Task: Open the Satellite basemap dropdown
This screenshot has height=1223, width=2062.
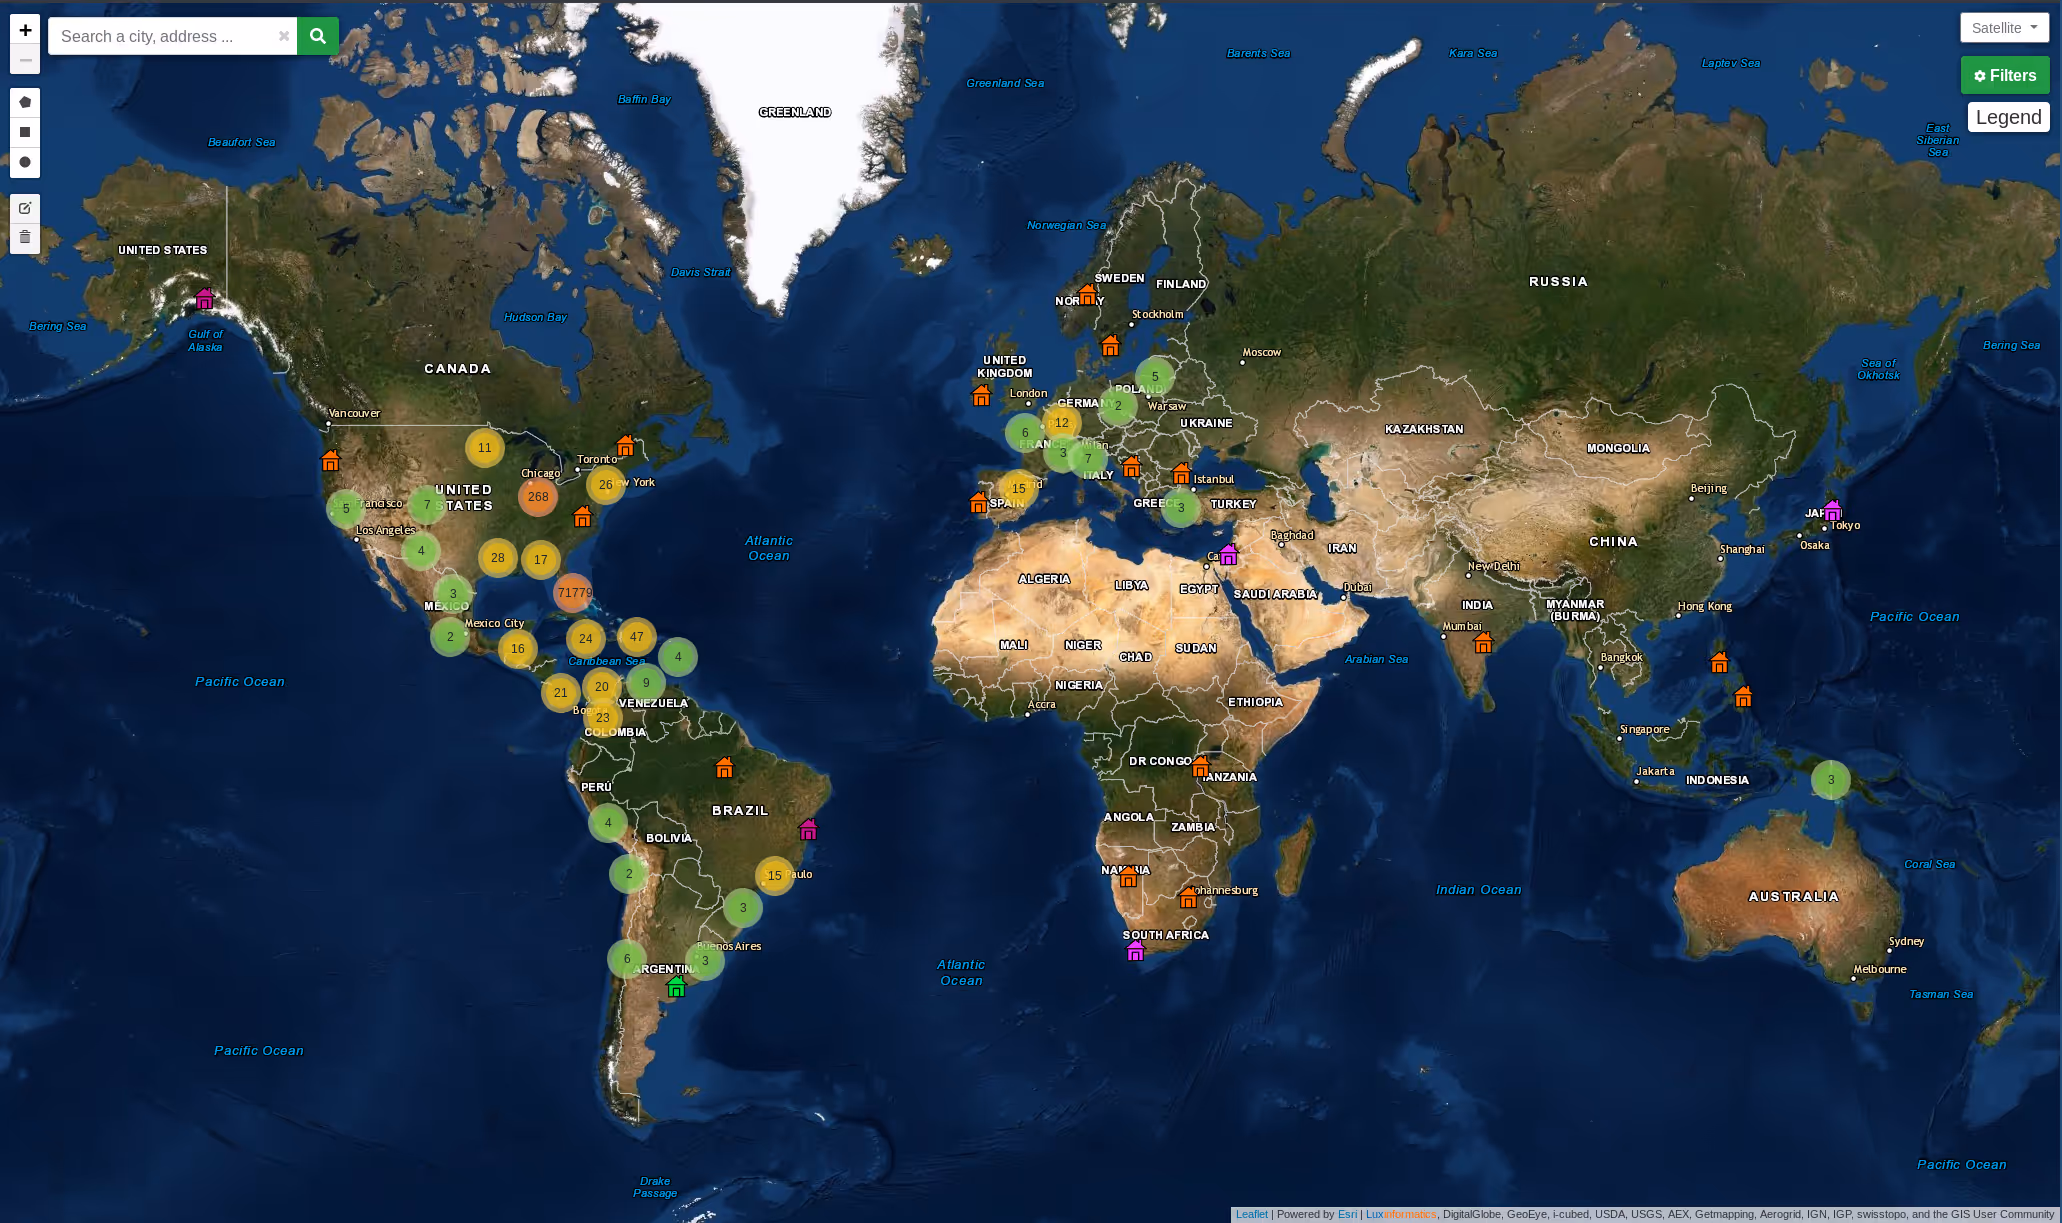Action: (2004, 28)
